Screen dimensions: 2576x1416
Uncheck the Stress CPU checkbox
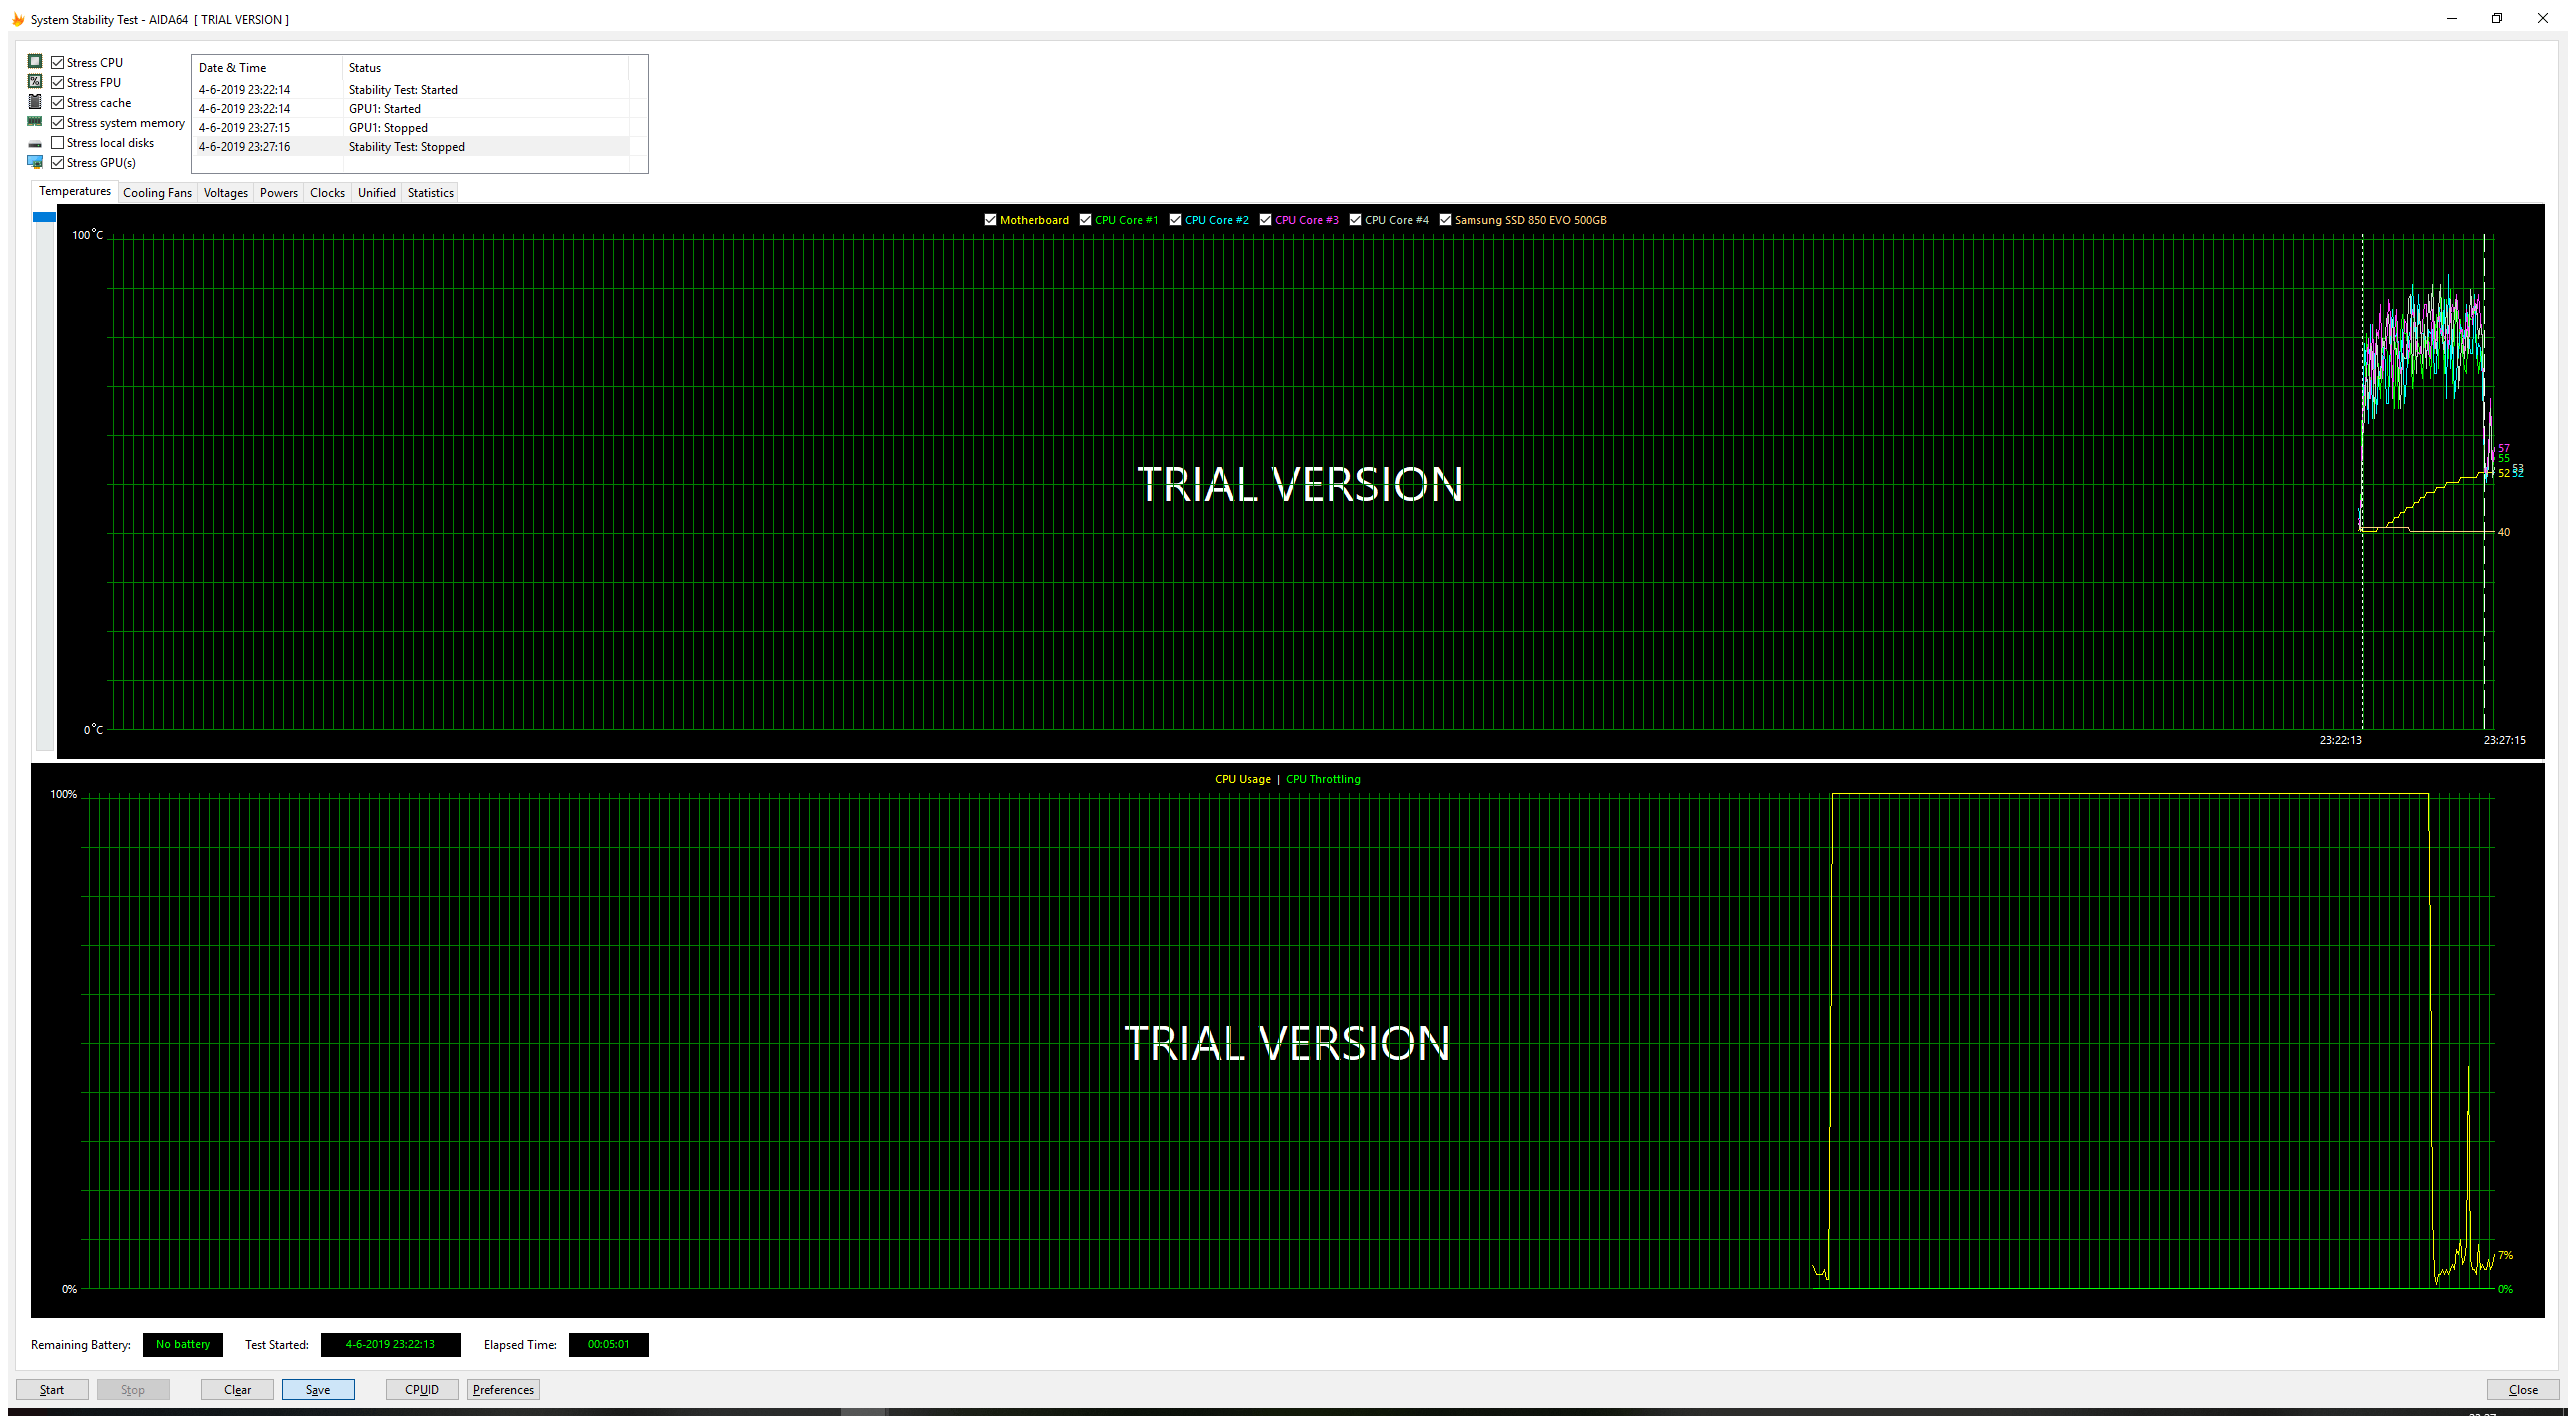click(x=58, y=62)
